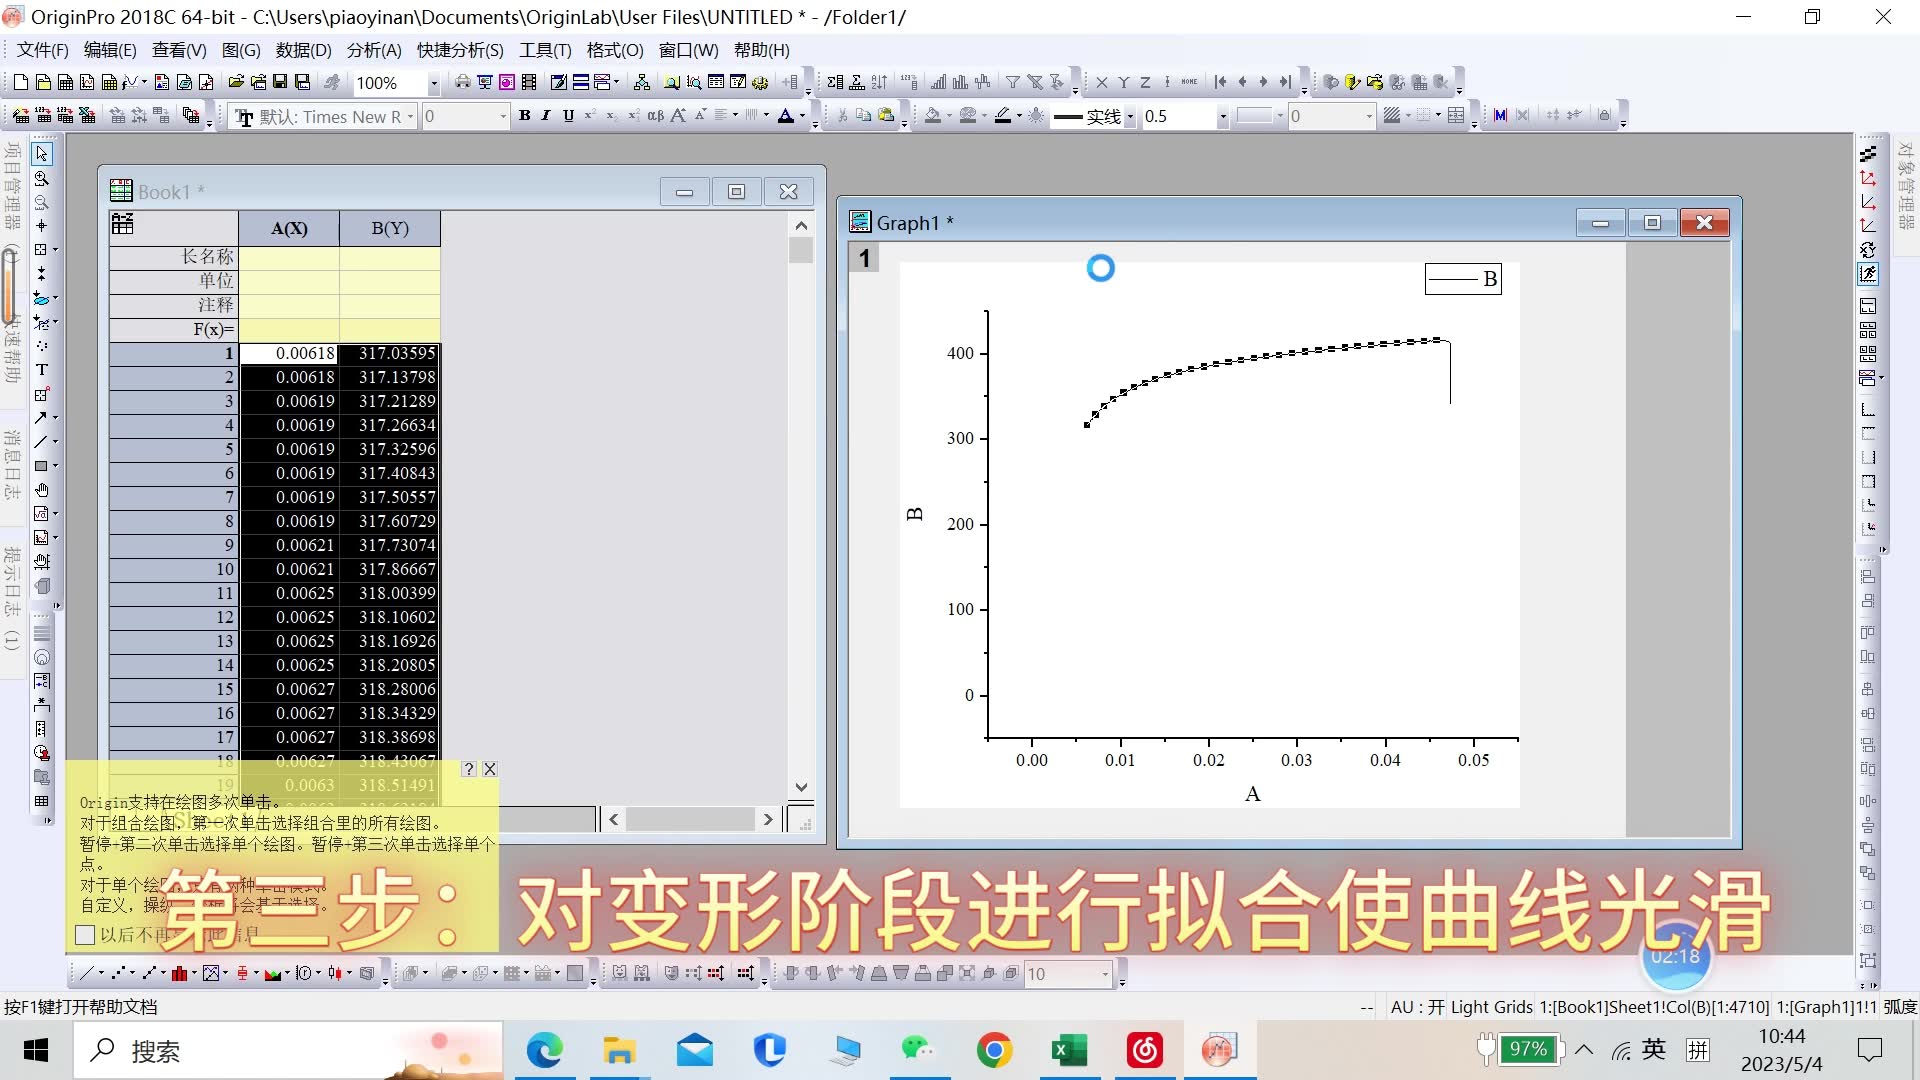The image size is (1920, 1080).
Task: Click the column bar plot icon
Action: pyautogui.click(x=179, y=973)
